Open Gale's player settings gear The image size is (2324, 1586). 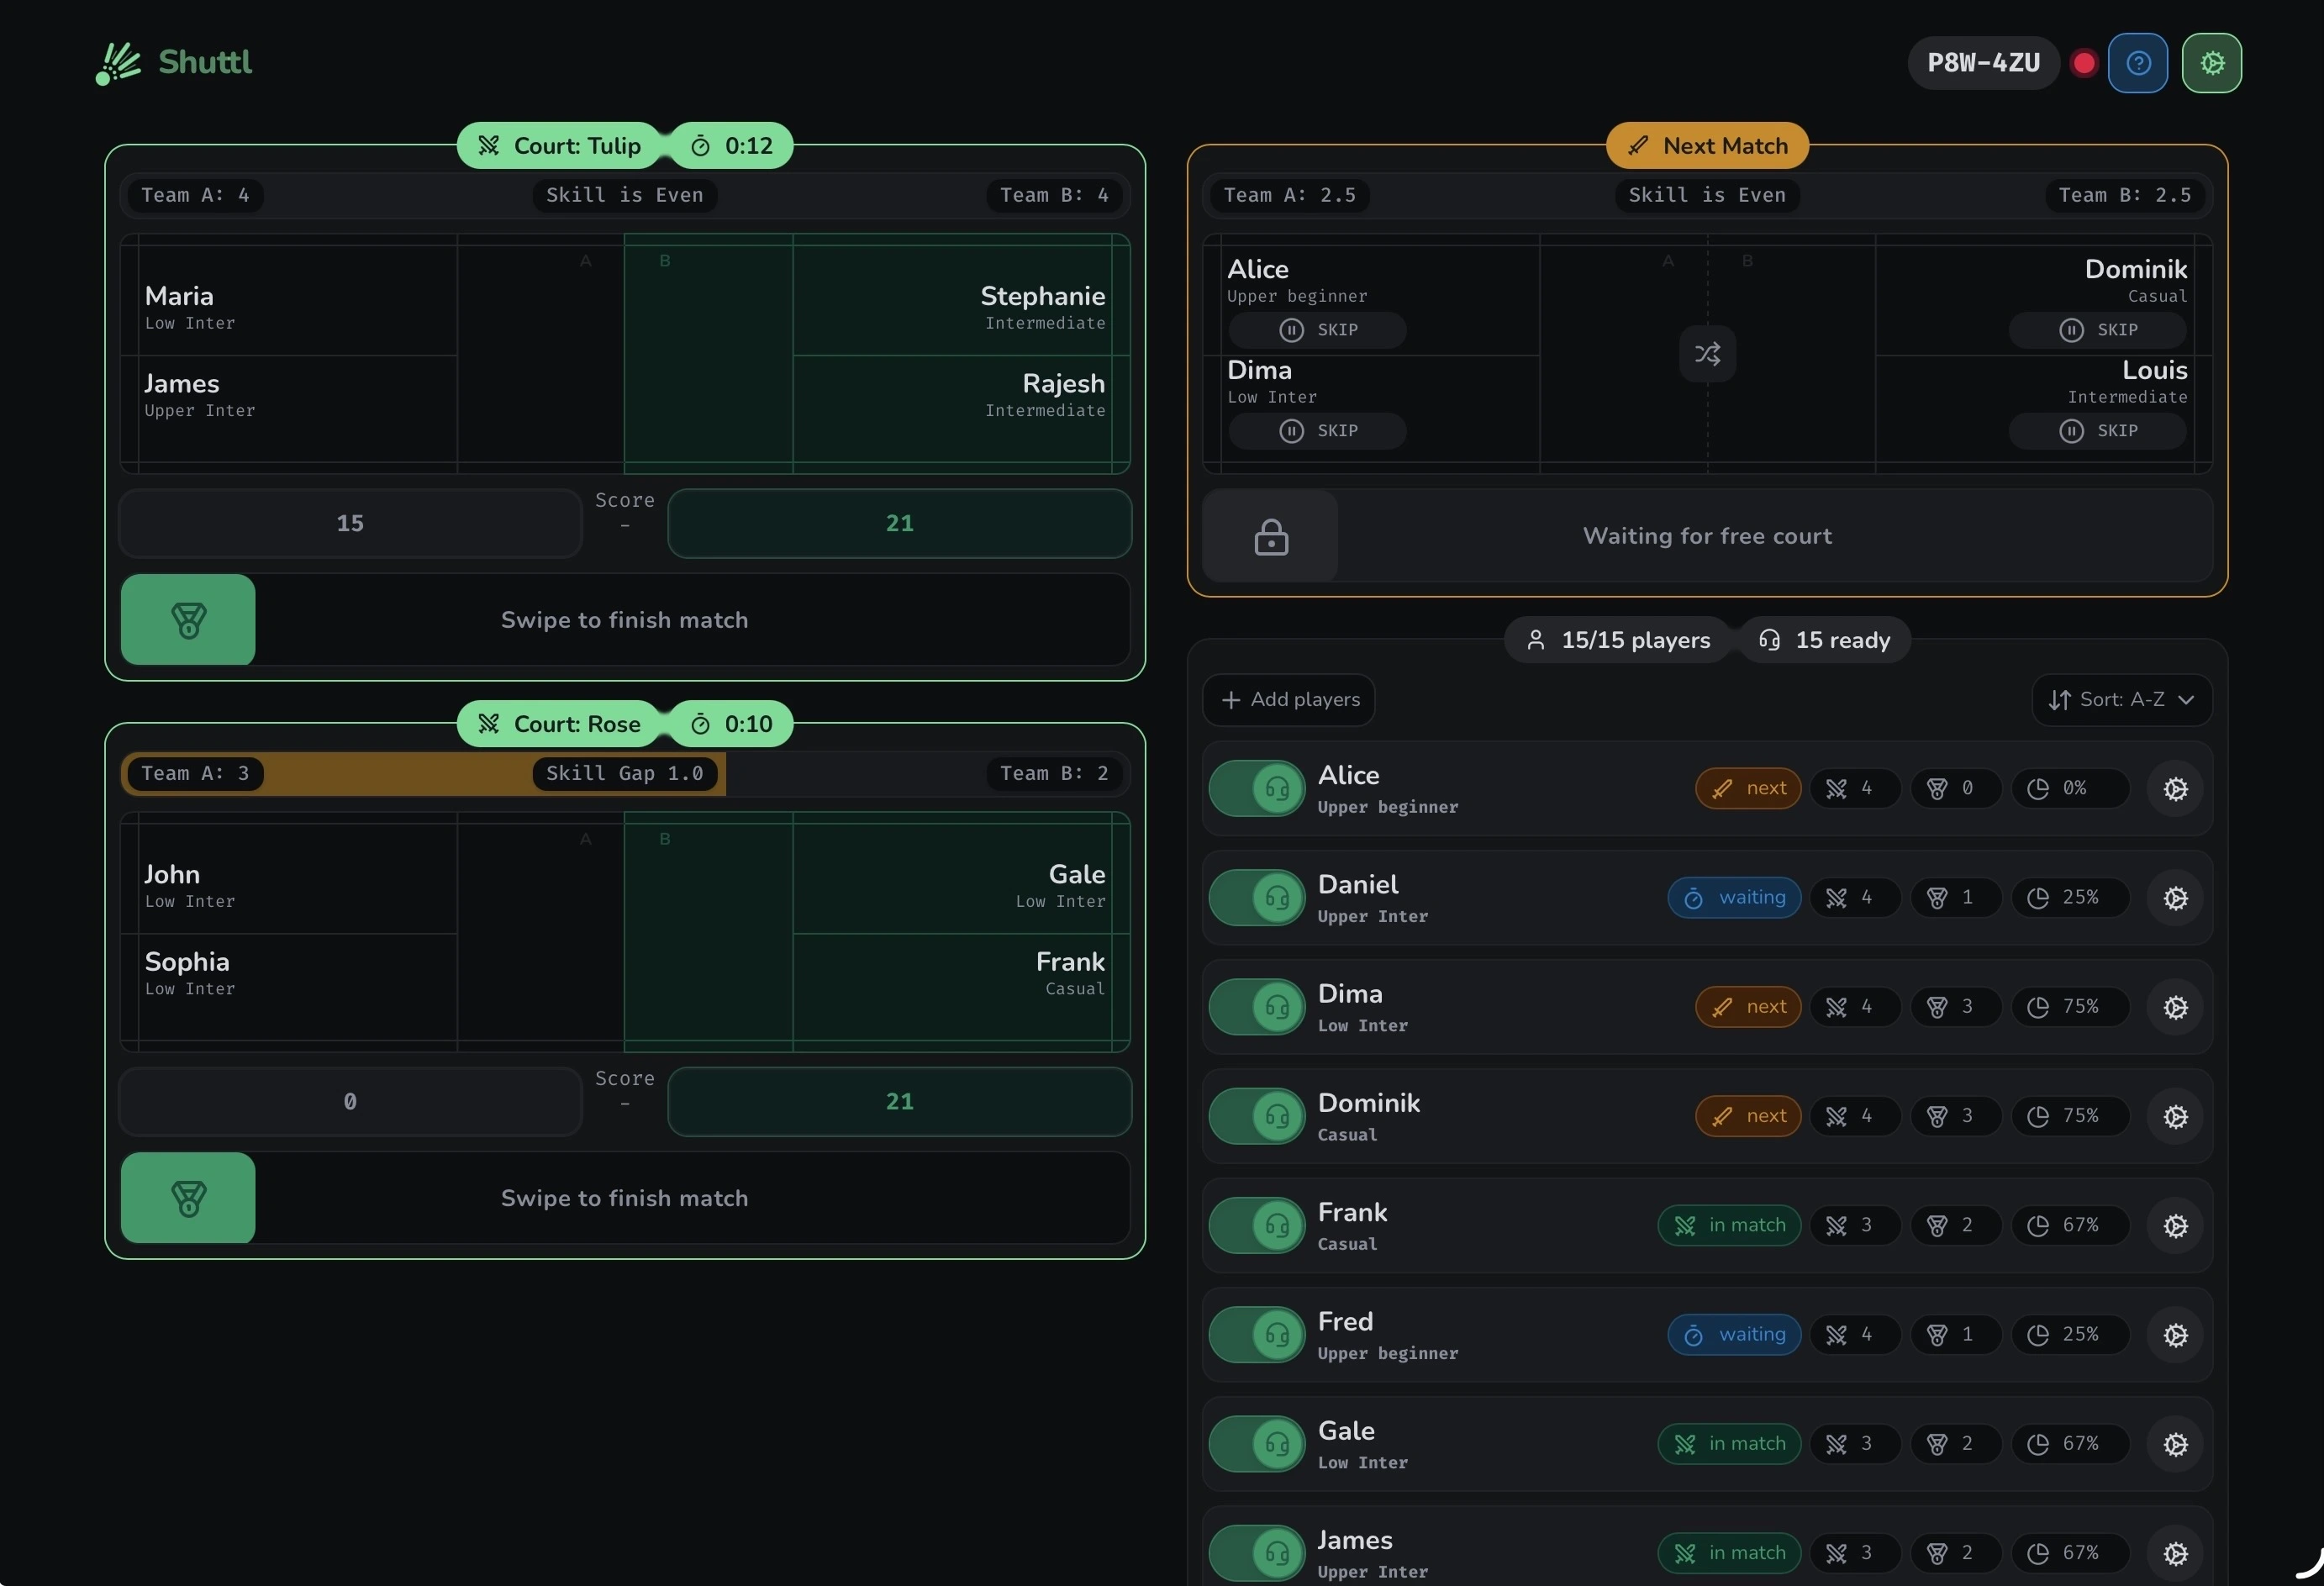point(2175,1444)
